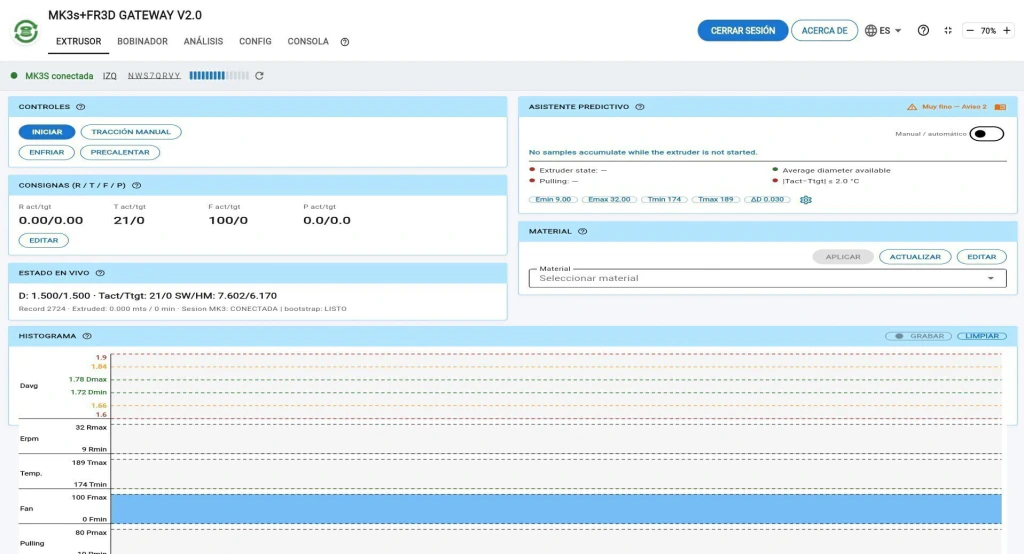
Task: Click the F act/tgt value 100/0
Action: click(228, 221)
